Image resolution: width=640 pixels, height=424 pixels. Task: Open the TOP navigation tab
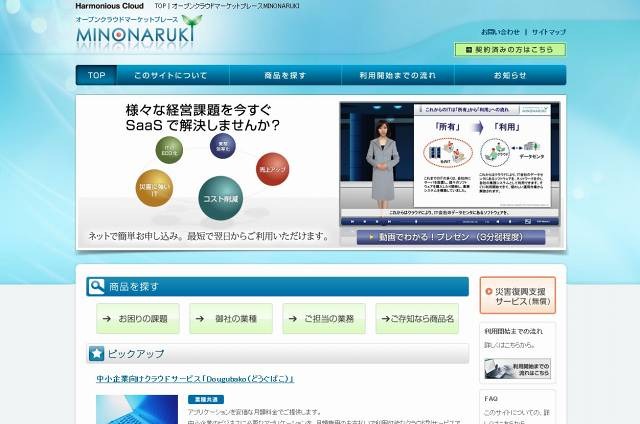point(96,75)
